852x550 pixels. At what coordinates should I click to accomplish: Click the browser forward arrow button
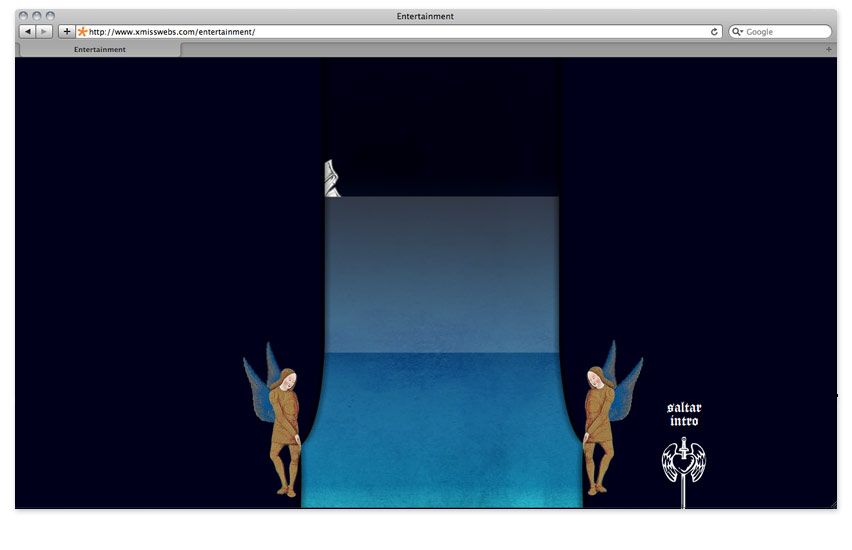45,32
